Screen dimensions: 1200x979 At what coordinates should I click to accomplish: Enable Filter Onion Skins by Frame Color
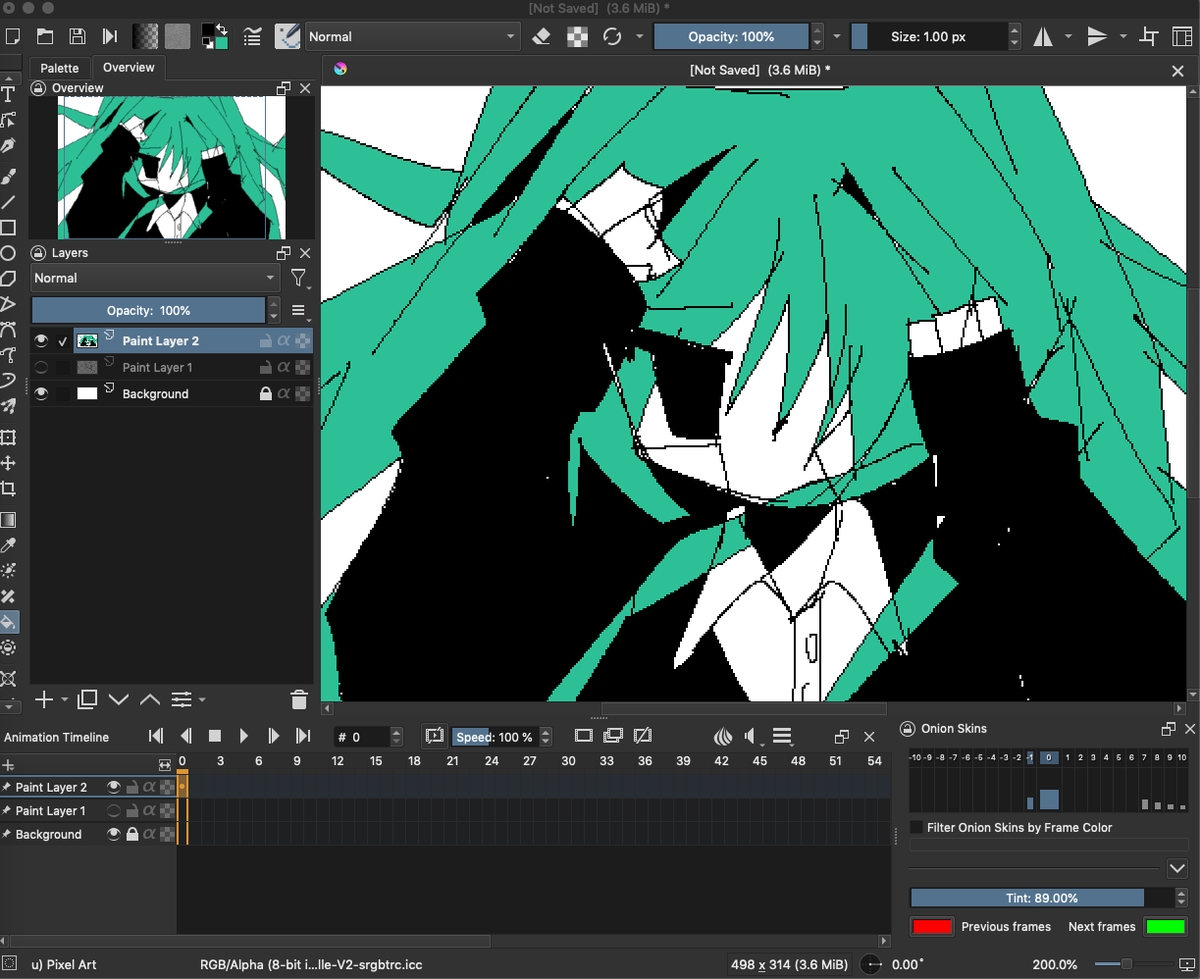917,827
